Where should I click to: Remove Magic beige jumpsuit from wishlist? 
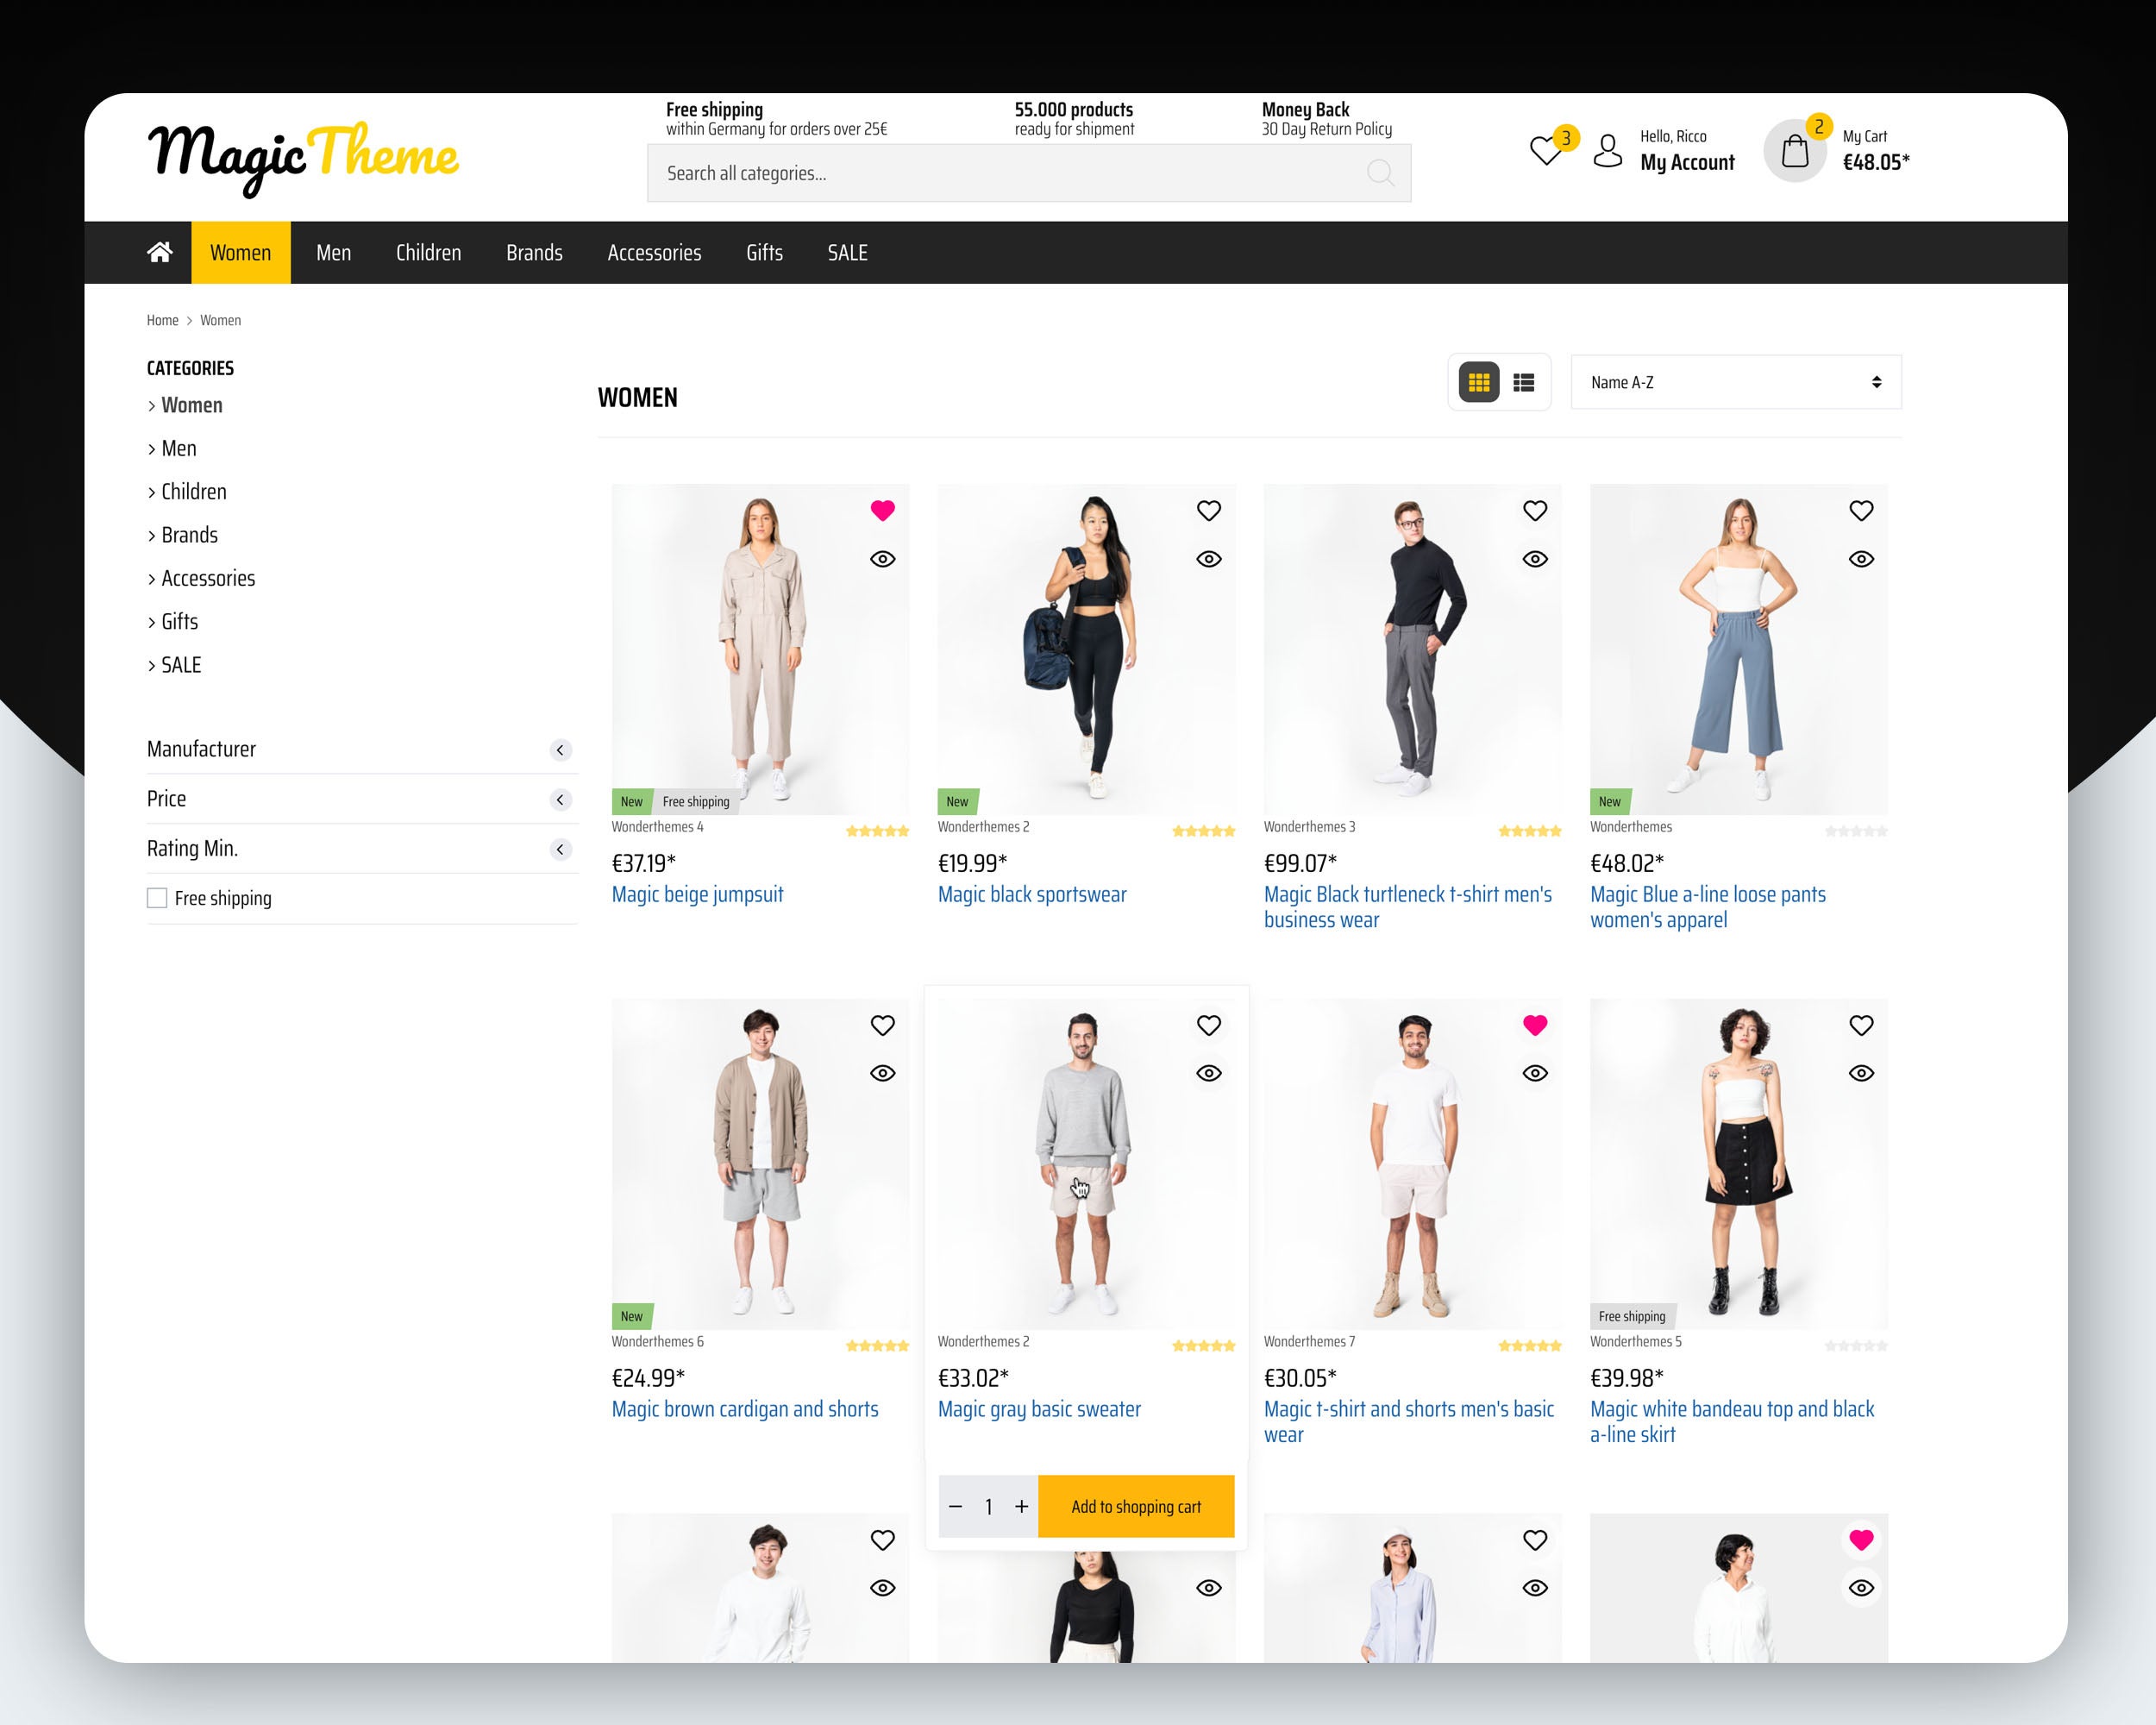click(882, 510)
